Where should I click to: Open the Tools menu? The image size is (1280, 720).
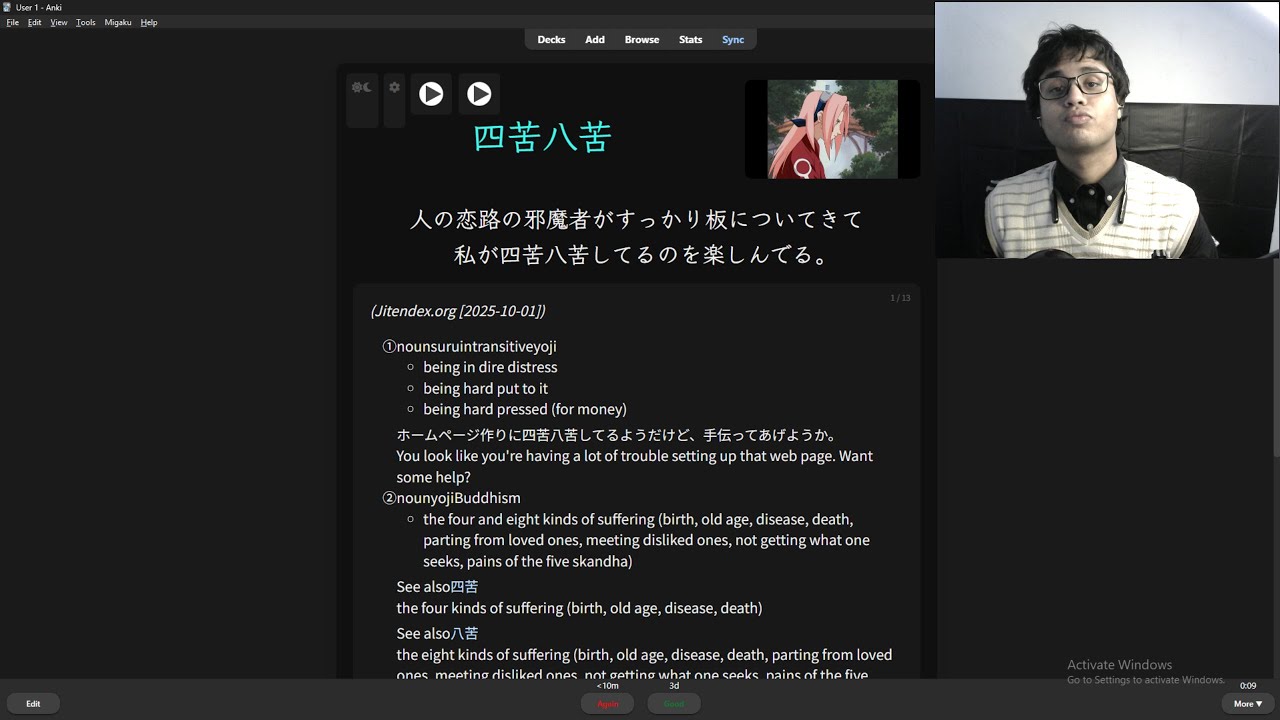point(86,22)
